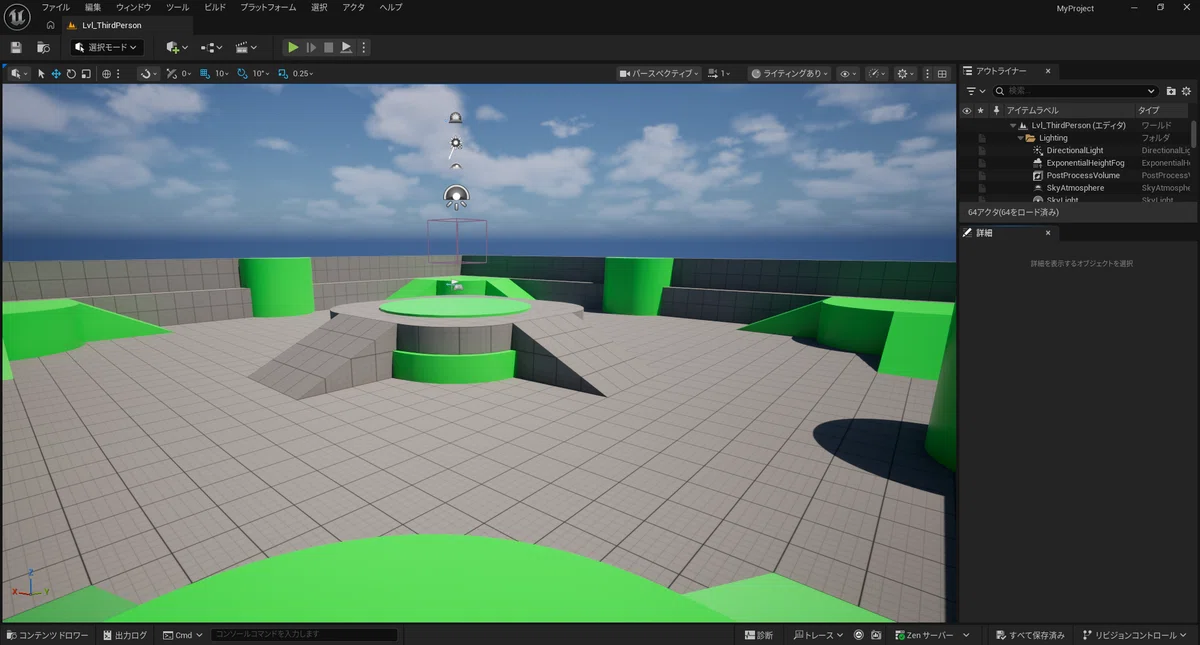Open the quick add actor cube icon
This screenshot has height=645, width=1200.
point(177,47)
